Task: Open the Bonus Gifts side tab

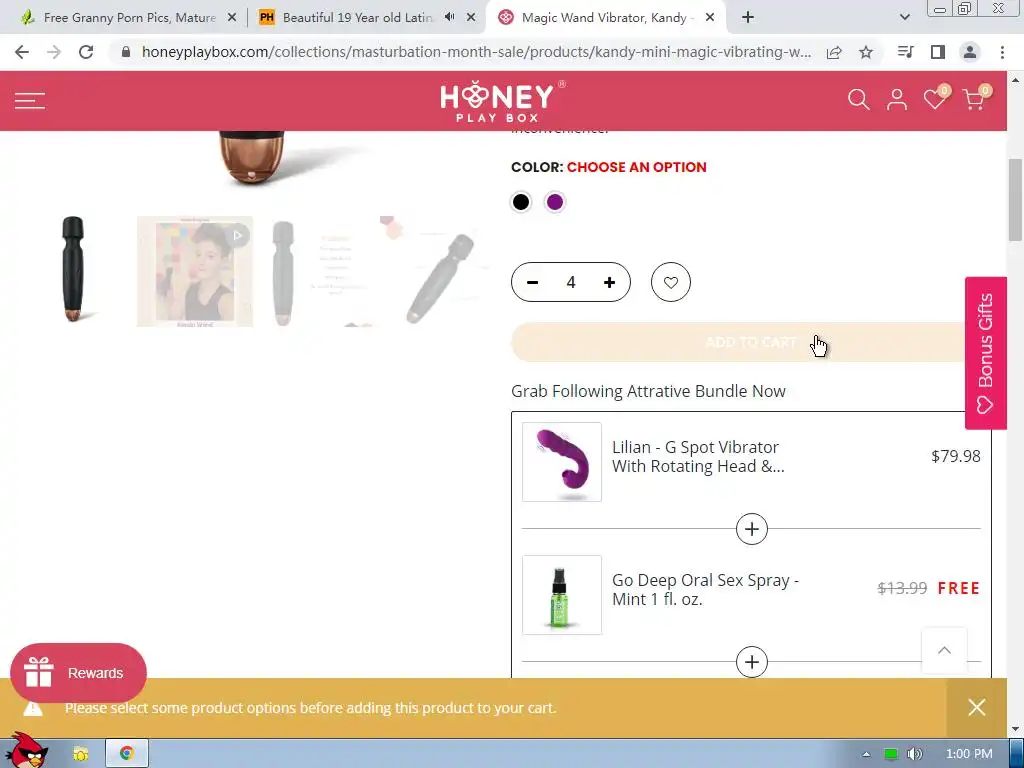Action: tap(985, 353)
